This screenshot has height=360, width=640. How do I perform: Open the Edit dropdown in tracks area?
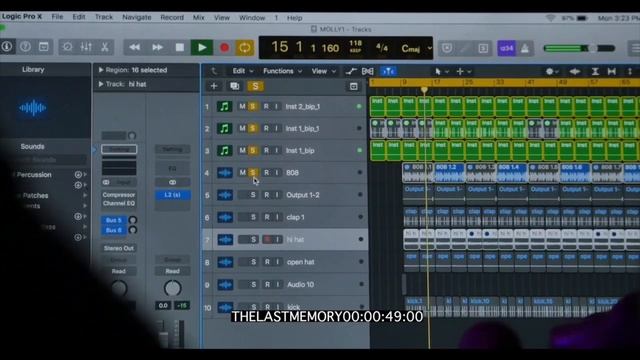click(243, 71)
